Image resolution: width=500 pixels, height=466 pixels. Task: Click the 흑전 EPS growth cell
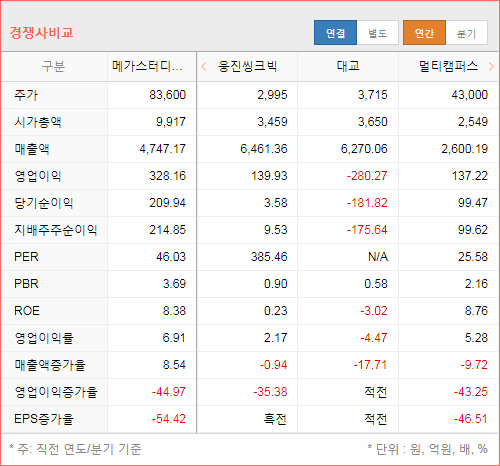coord(275,419)
